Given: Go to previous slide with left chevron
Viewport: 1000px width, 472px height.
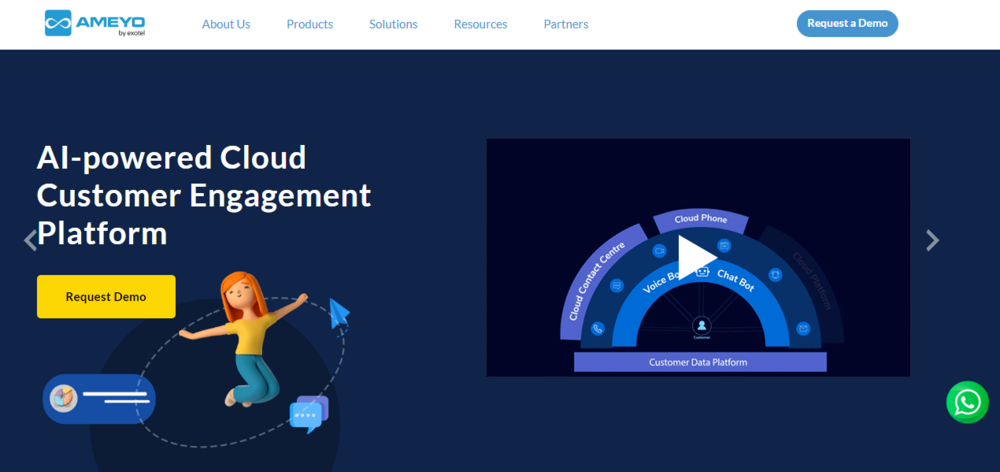Looking at the screenshot, I should tap(30, 240).
